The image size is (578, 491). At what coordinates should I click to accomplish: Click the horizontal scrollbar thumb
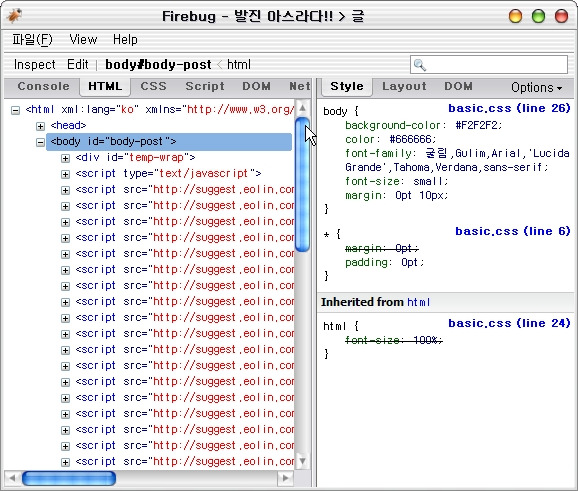click(69, 478)
